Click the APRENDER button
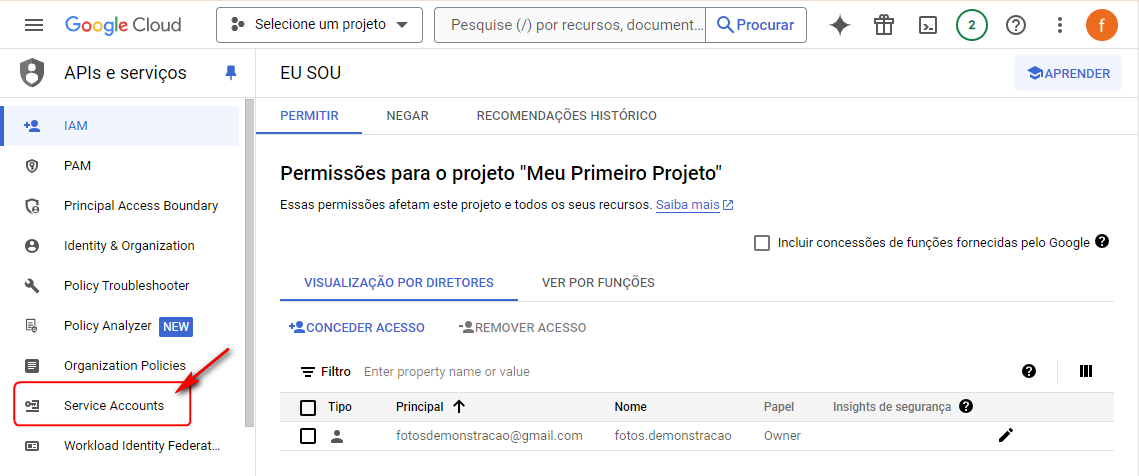 (x=1068, y=73)
